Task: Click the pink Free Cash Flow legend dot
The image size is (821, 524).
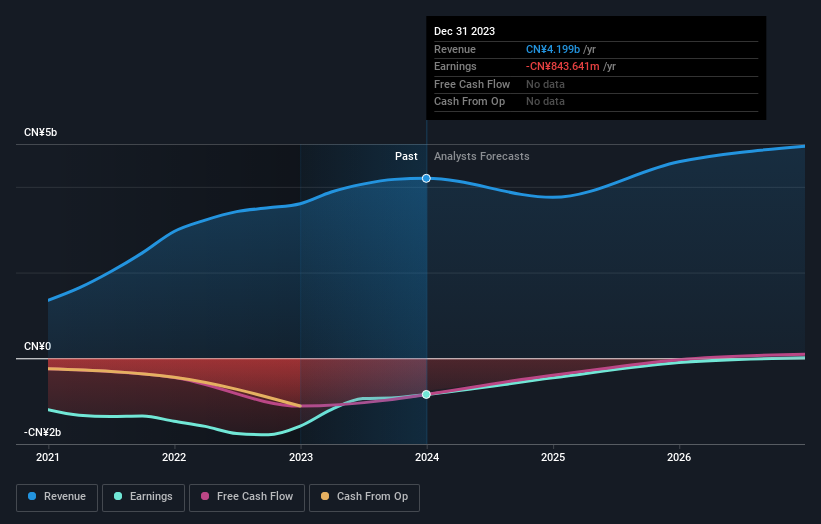Action: coord(205,496)
